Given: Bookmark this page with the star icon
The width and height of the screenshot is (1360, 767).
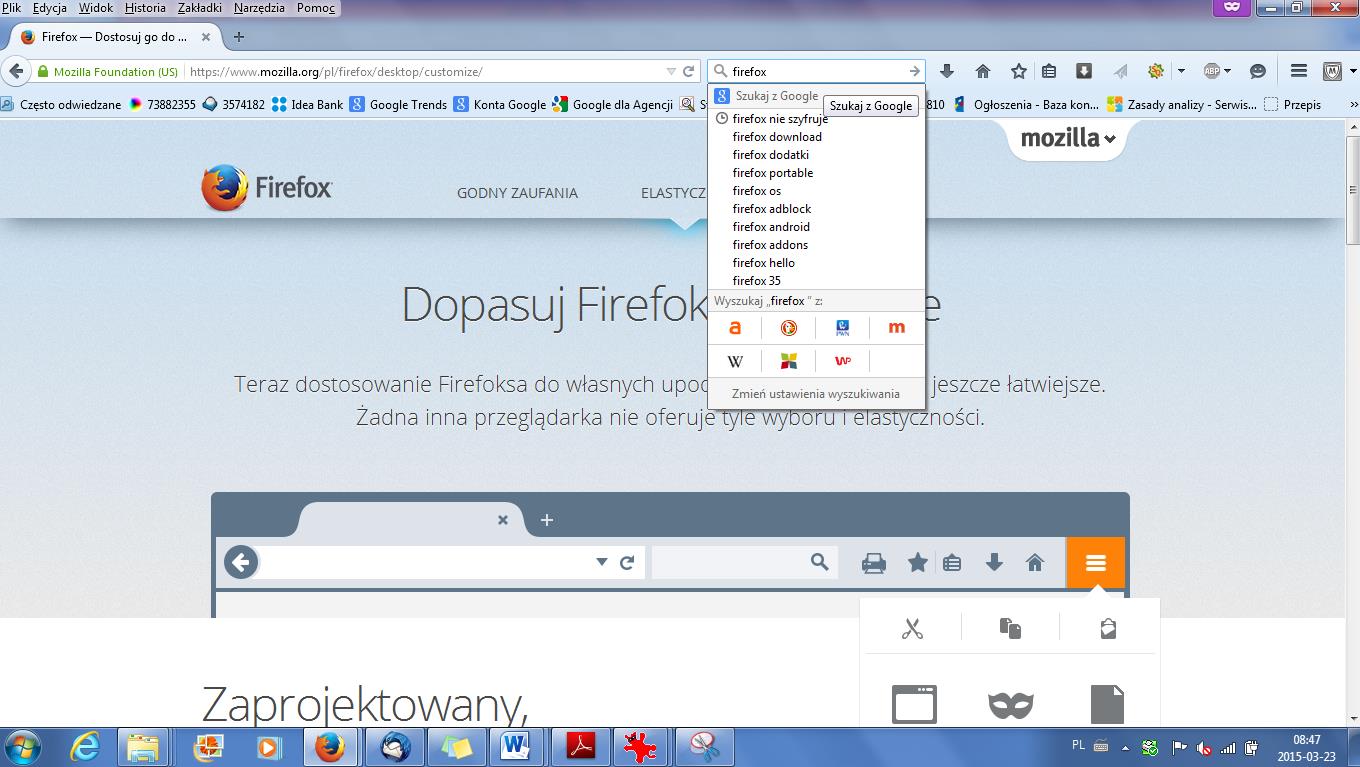Looking at the screenshot, I should (x=1019, y=71).
